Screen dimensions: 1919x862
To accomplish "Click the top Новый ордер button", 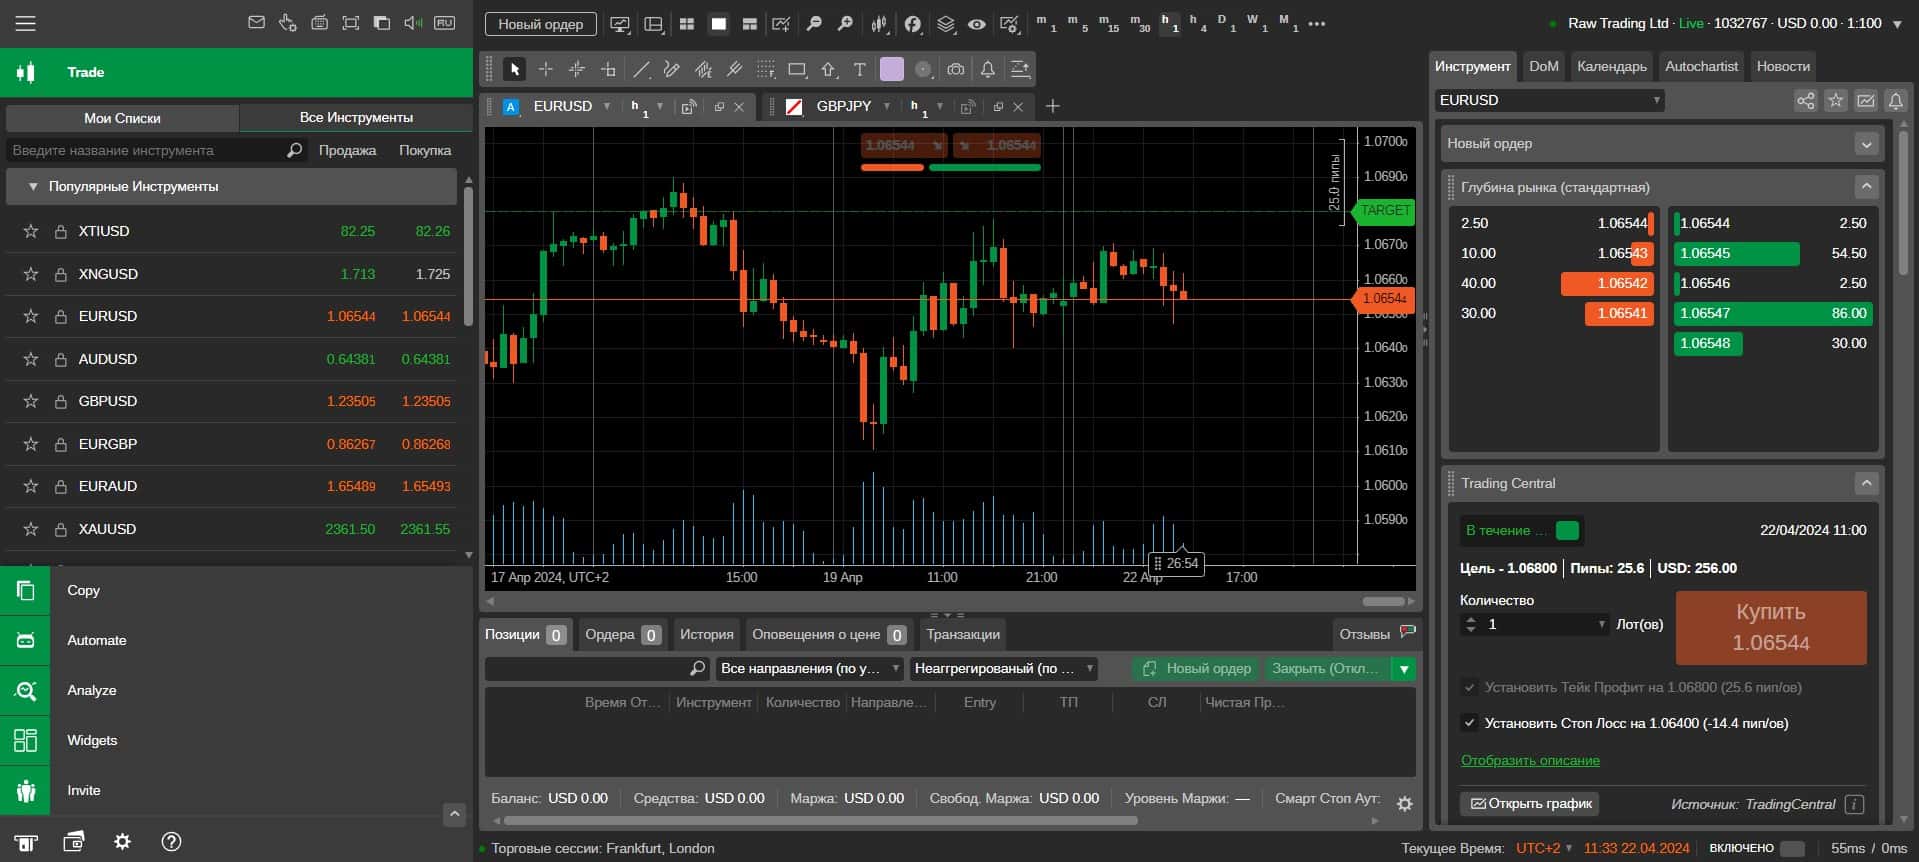I will [x=540, y=24].
